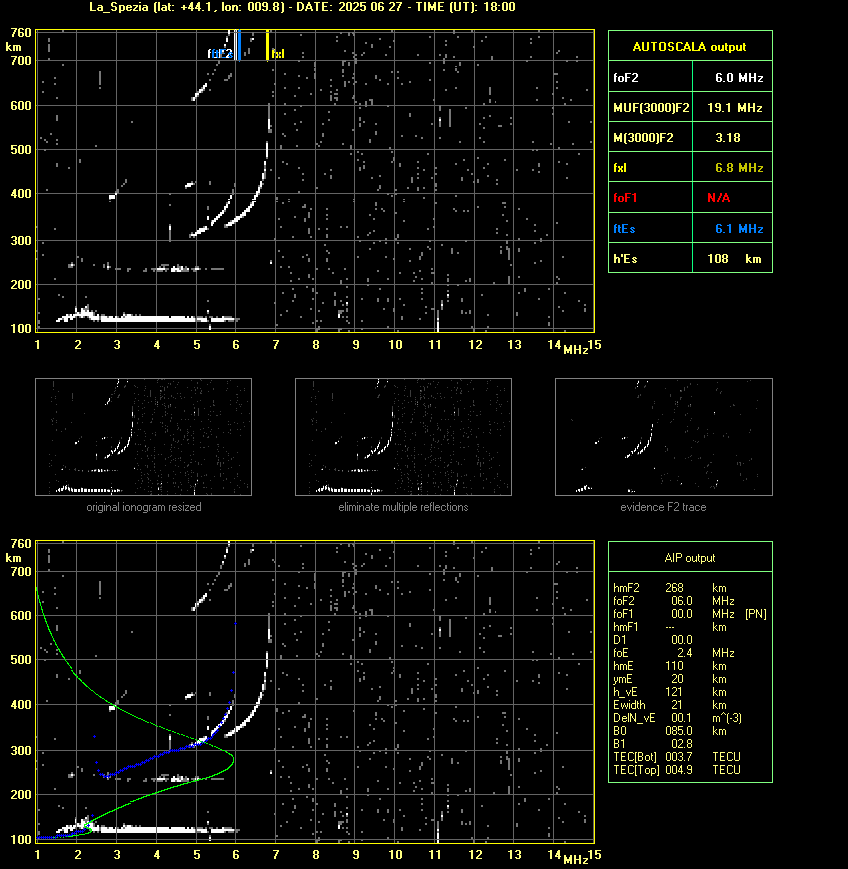
Task: Click the hmE 110 km row
Action: (670, 666)
